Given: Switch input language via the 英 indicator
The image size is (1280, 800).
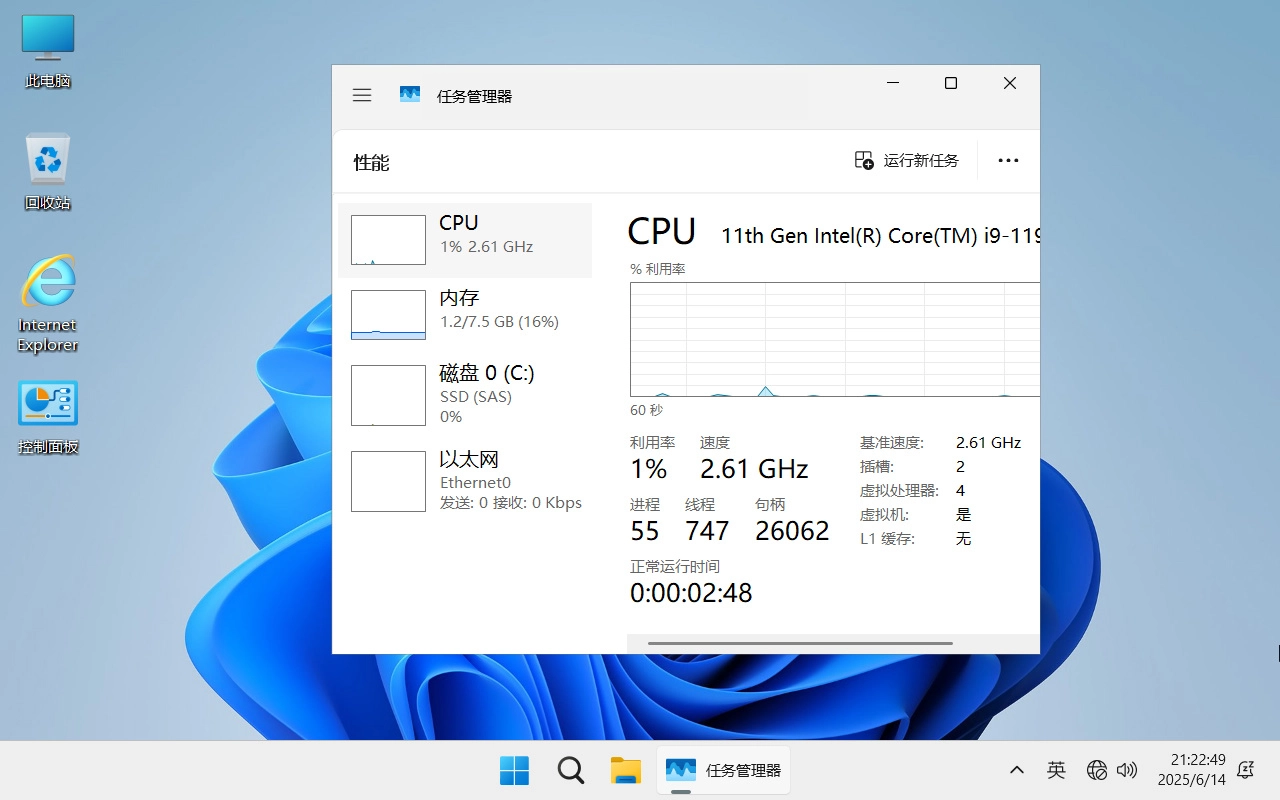Looking at the screenshot, I should pyautogui.click(x=1056, y=770).
